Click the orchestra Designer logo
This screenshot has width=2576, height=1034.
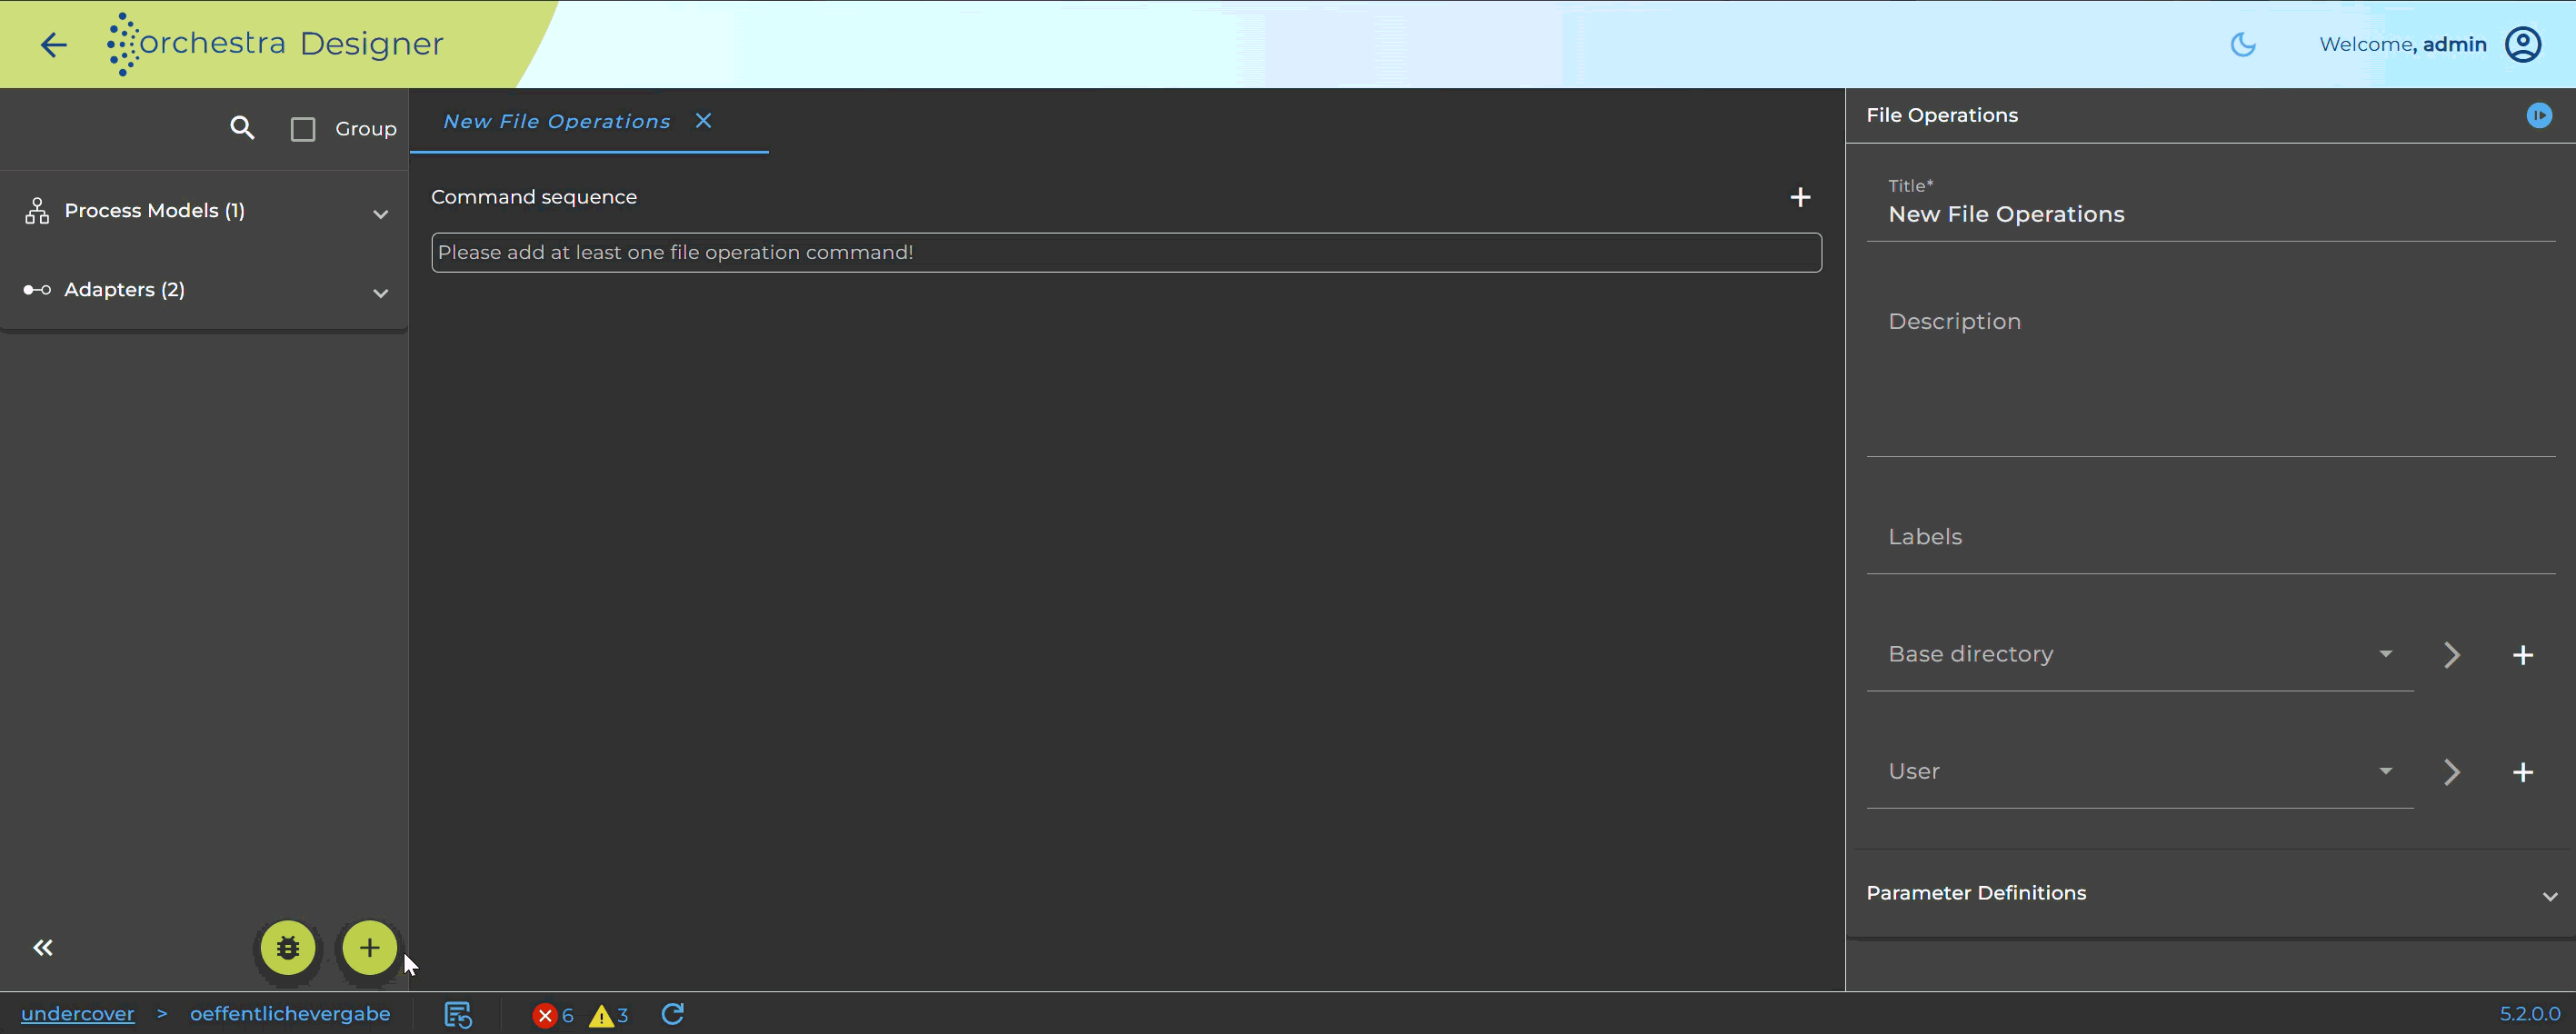(275, 44)
